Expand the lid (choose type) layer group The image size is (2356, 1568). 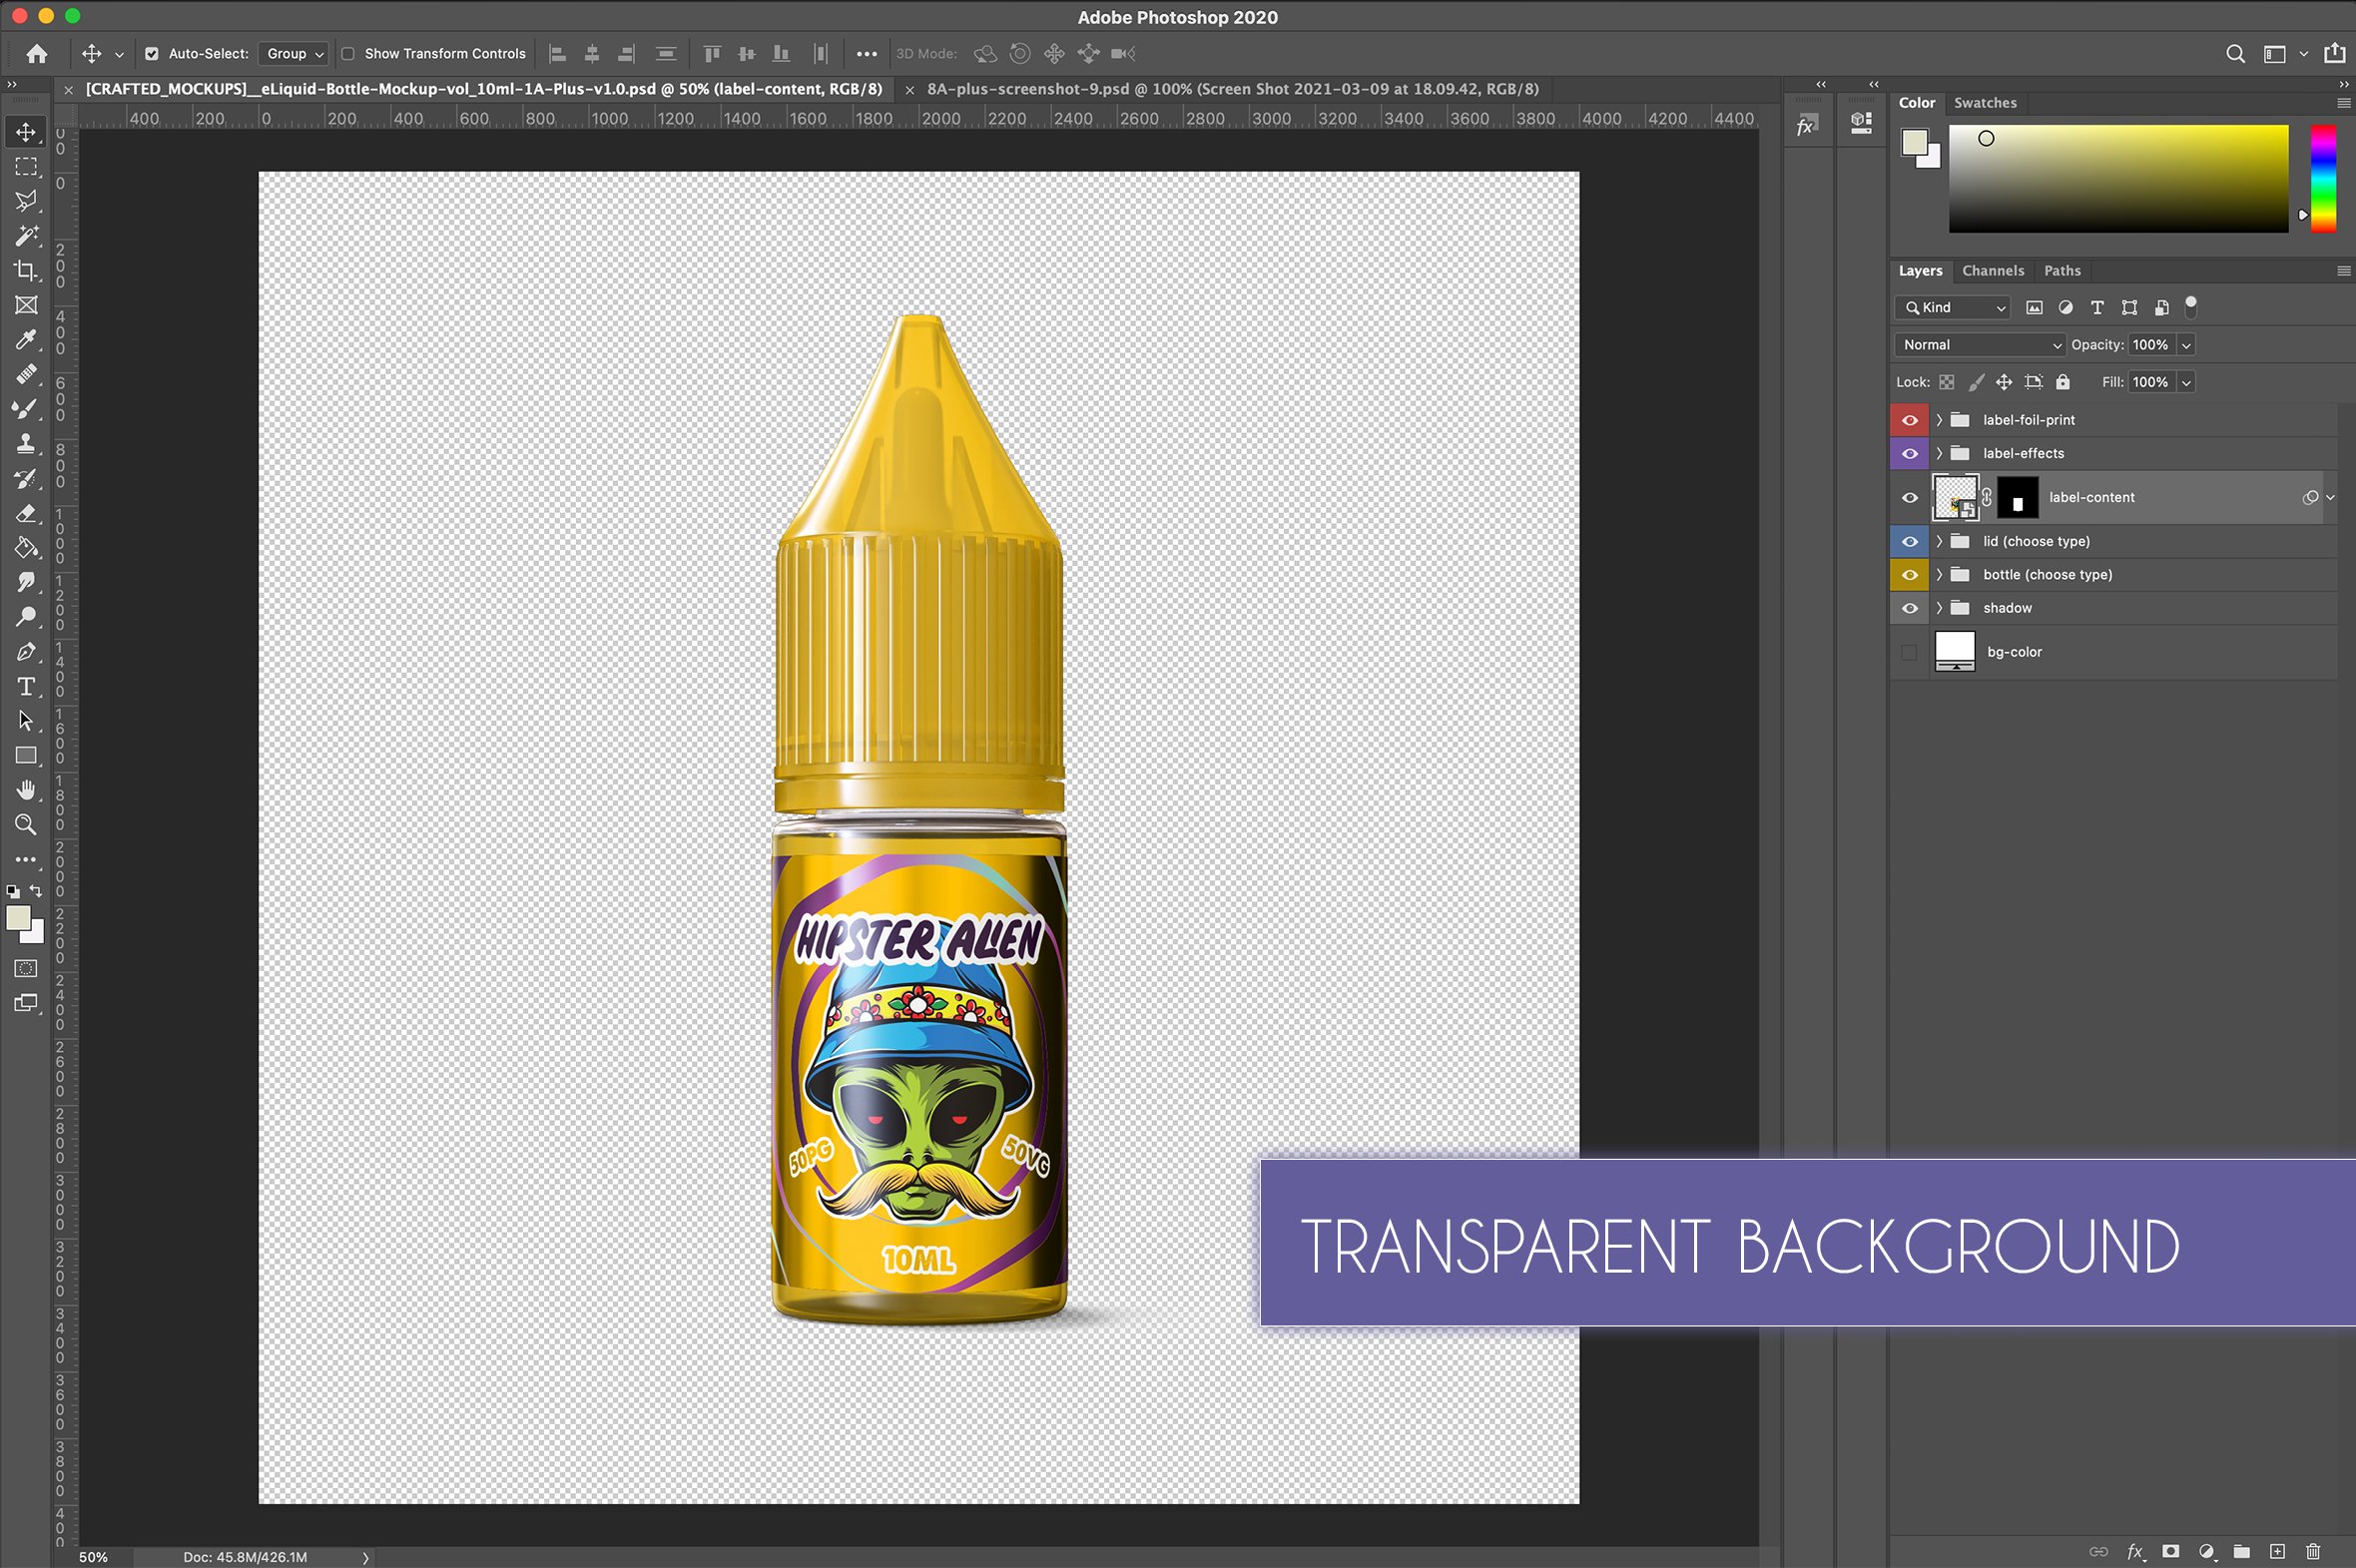click(1938, 541)
